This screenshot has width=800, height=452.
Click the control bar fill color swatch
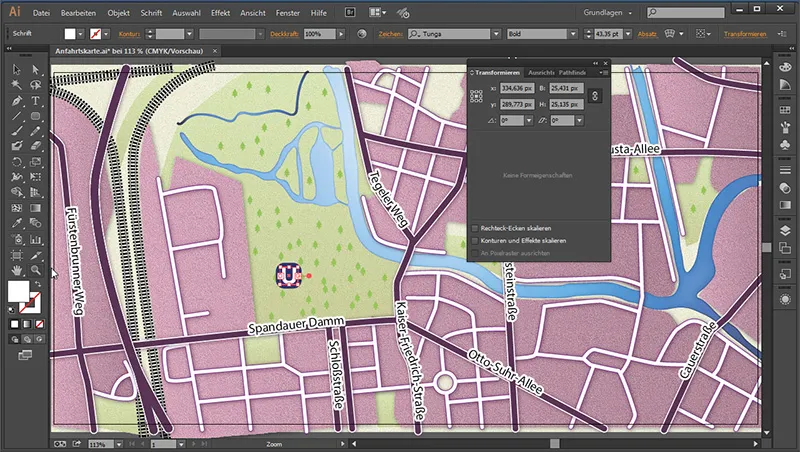tap(70, 34)
